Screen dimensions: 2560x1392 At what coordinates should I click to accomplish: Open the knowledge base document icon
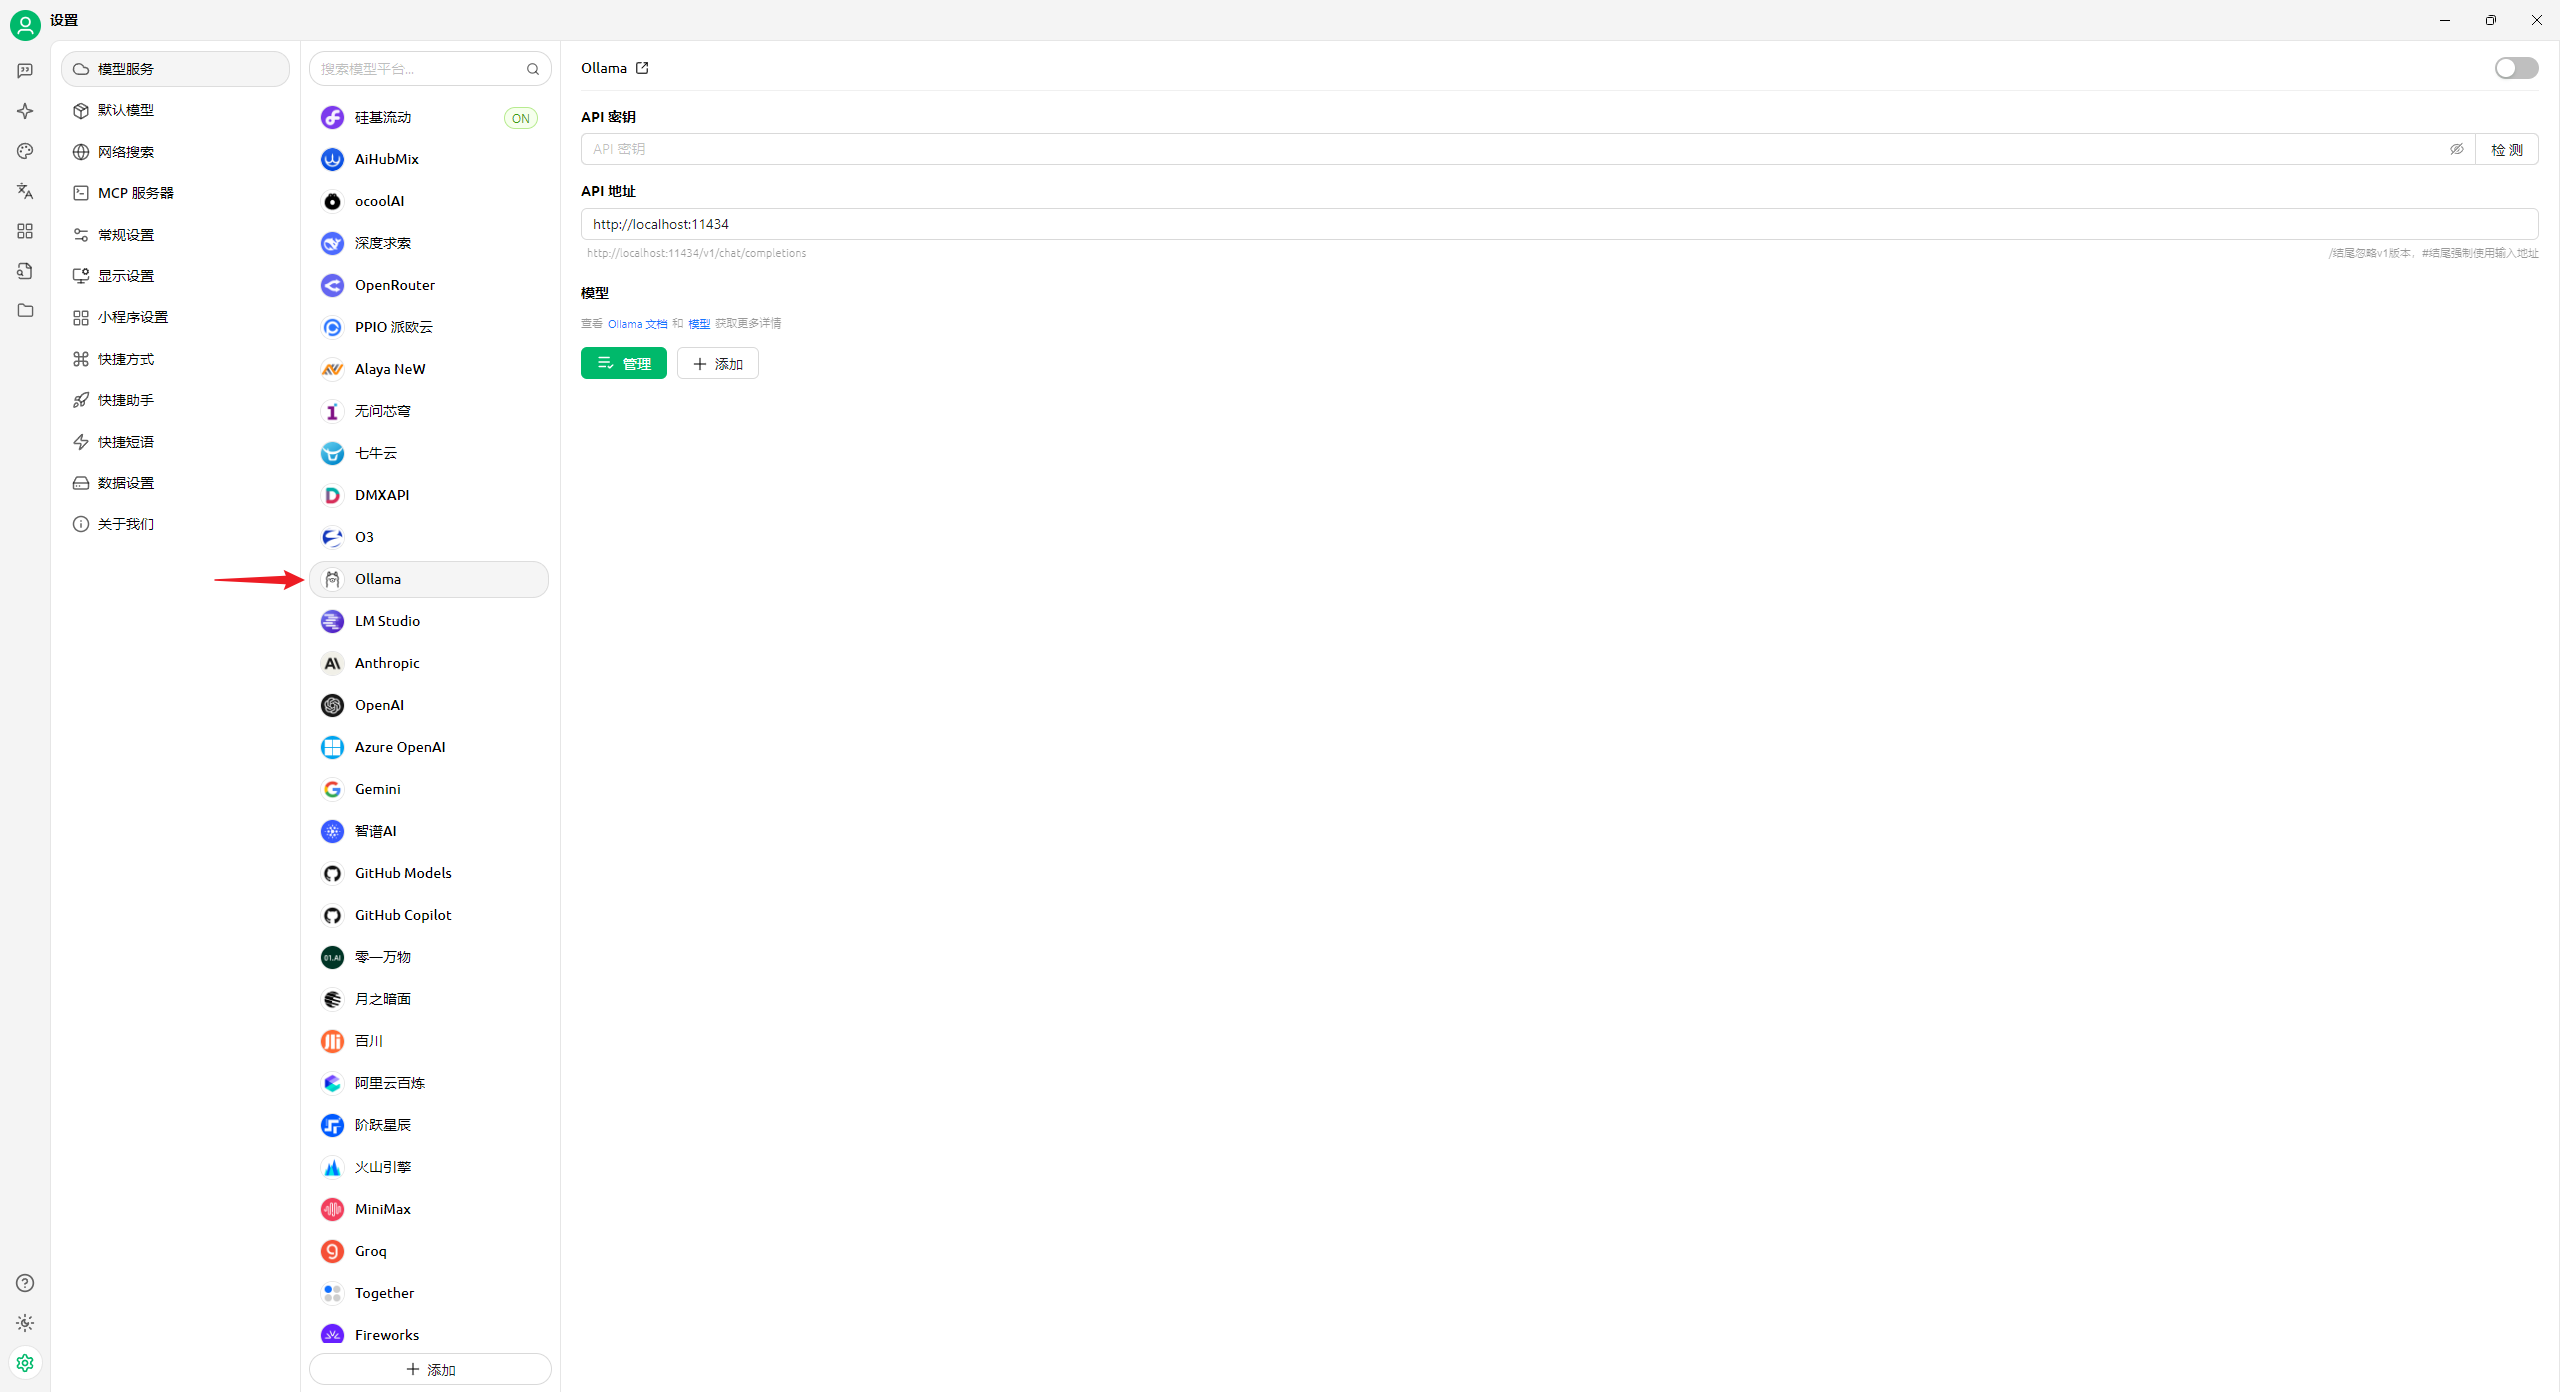click(x=25, y=271)
